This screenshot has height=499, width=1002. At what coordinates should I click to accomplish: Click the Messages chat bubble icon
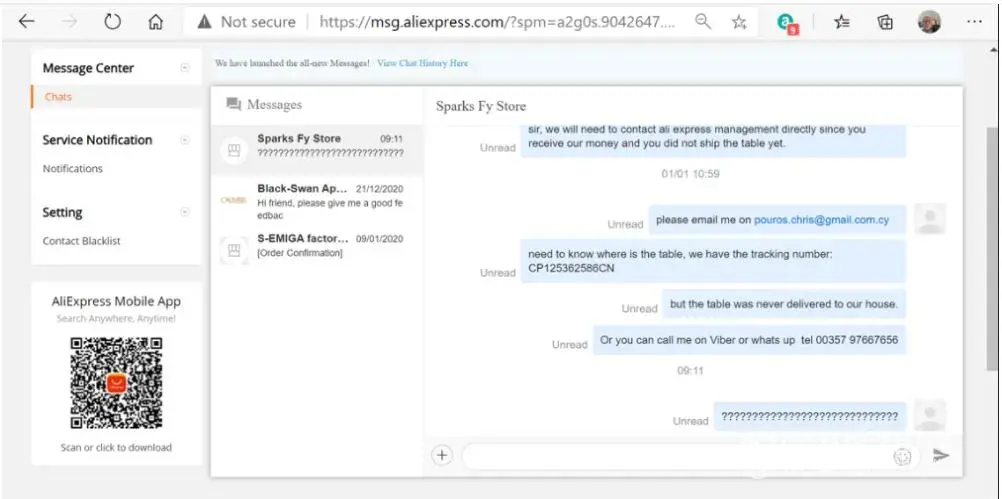point(234,104)
